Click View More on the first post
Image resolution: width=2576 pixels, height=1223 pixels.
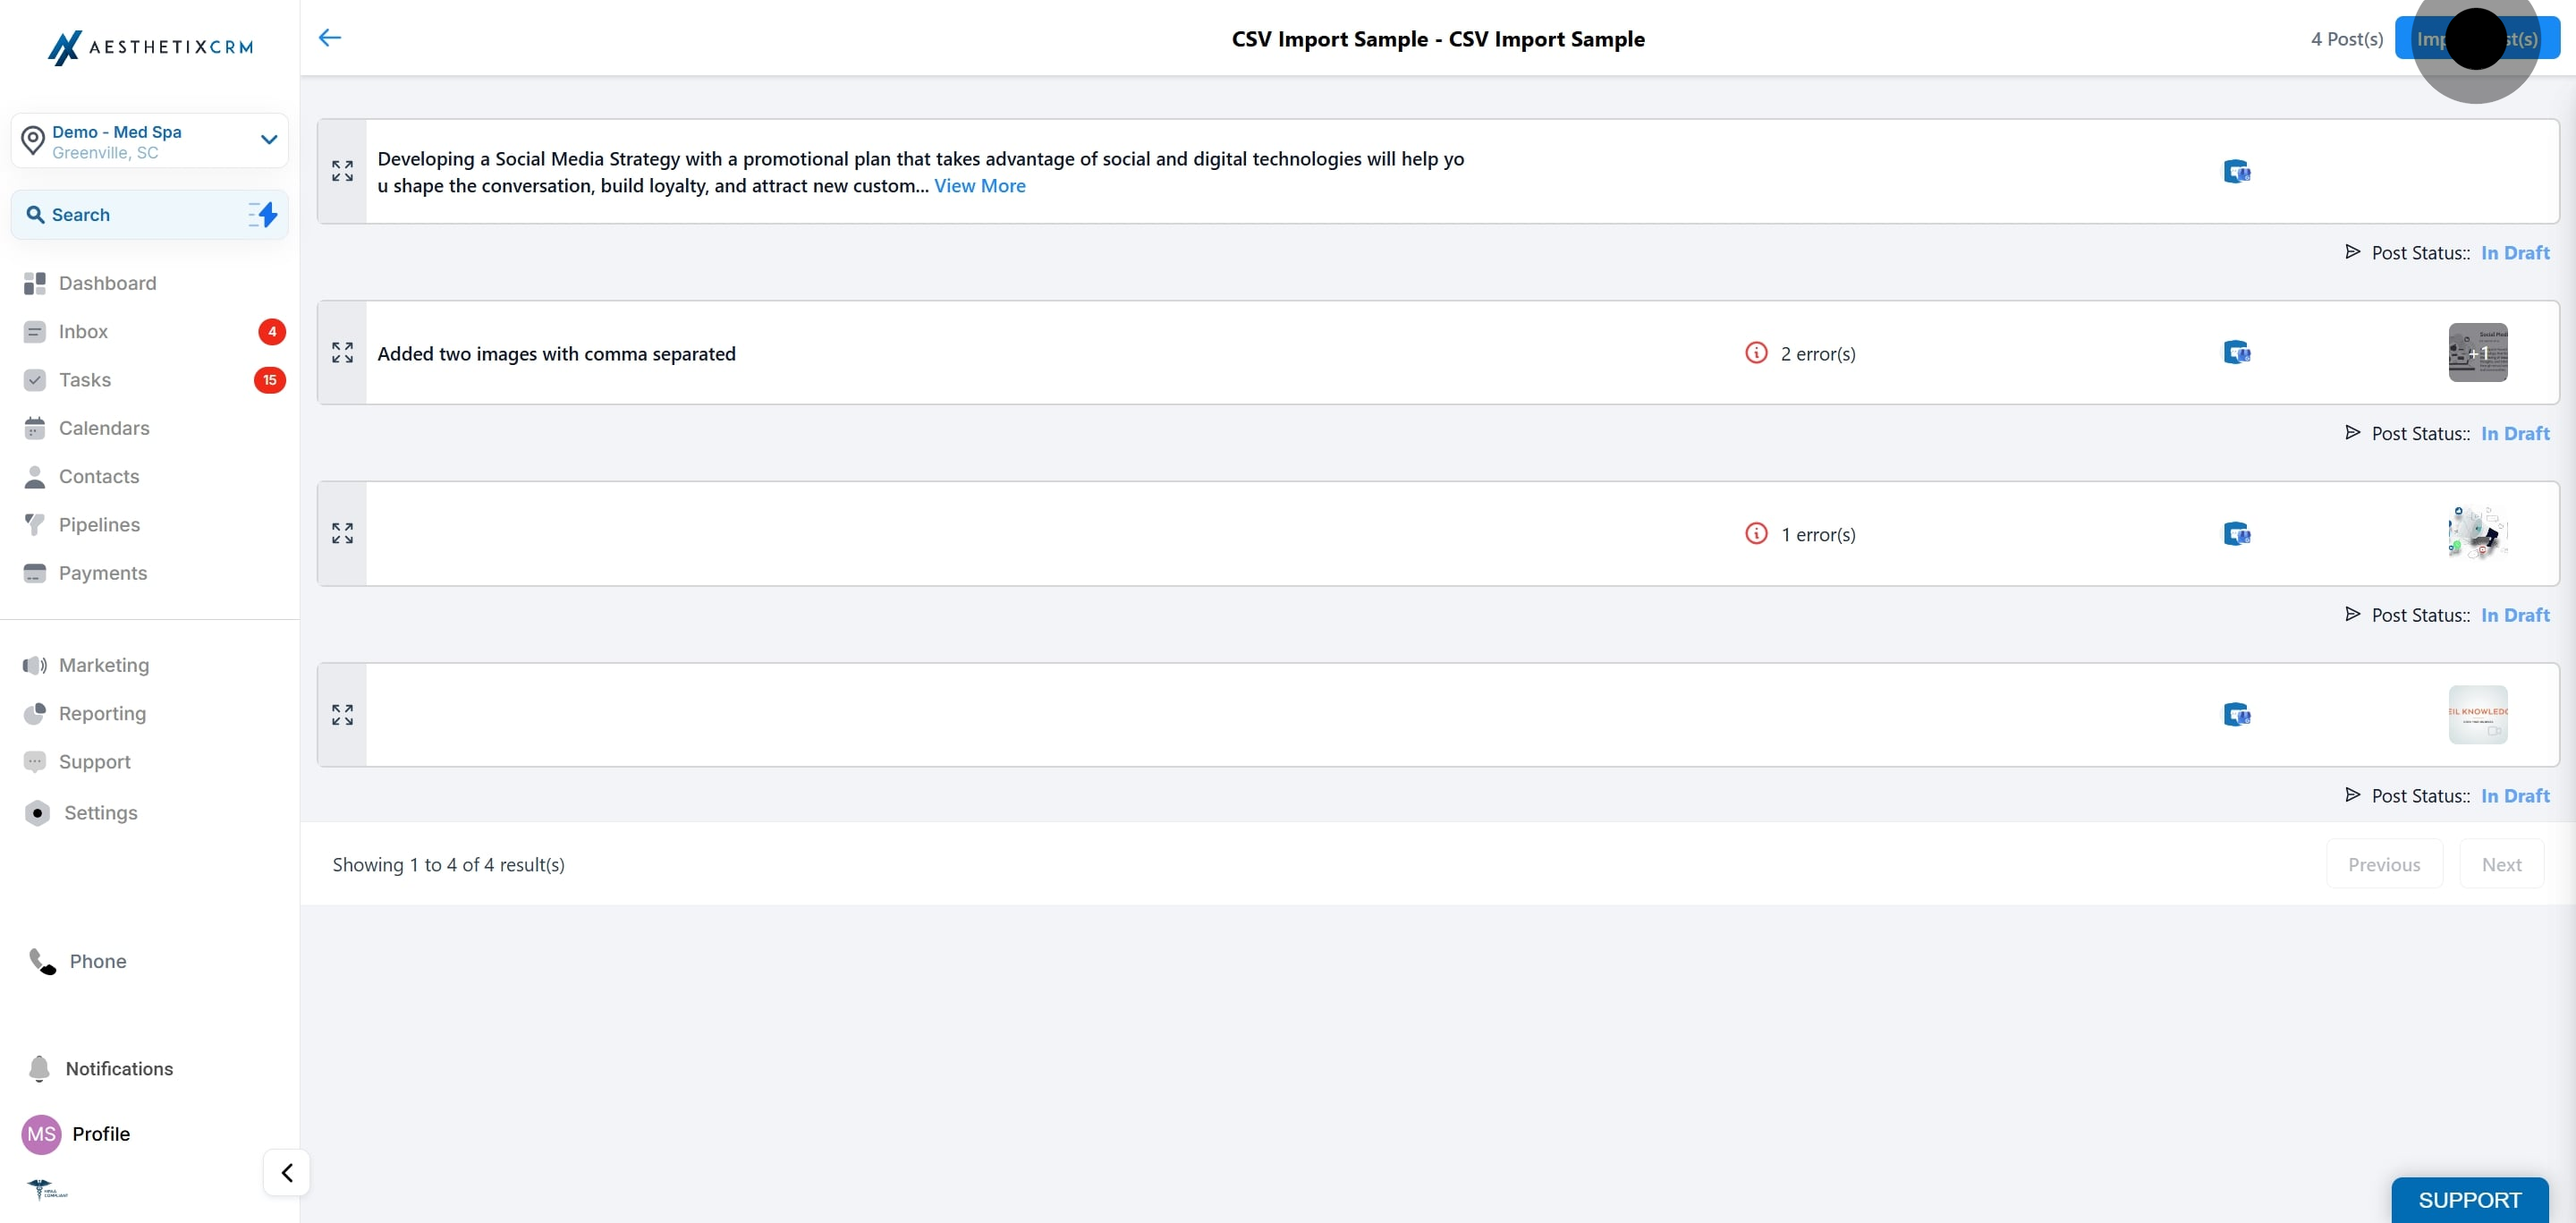click(x=979, y=186)
